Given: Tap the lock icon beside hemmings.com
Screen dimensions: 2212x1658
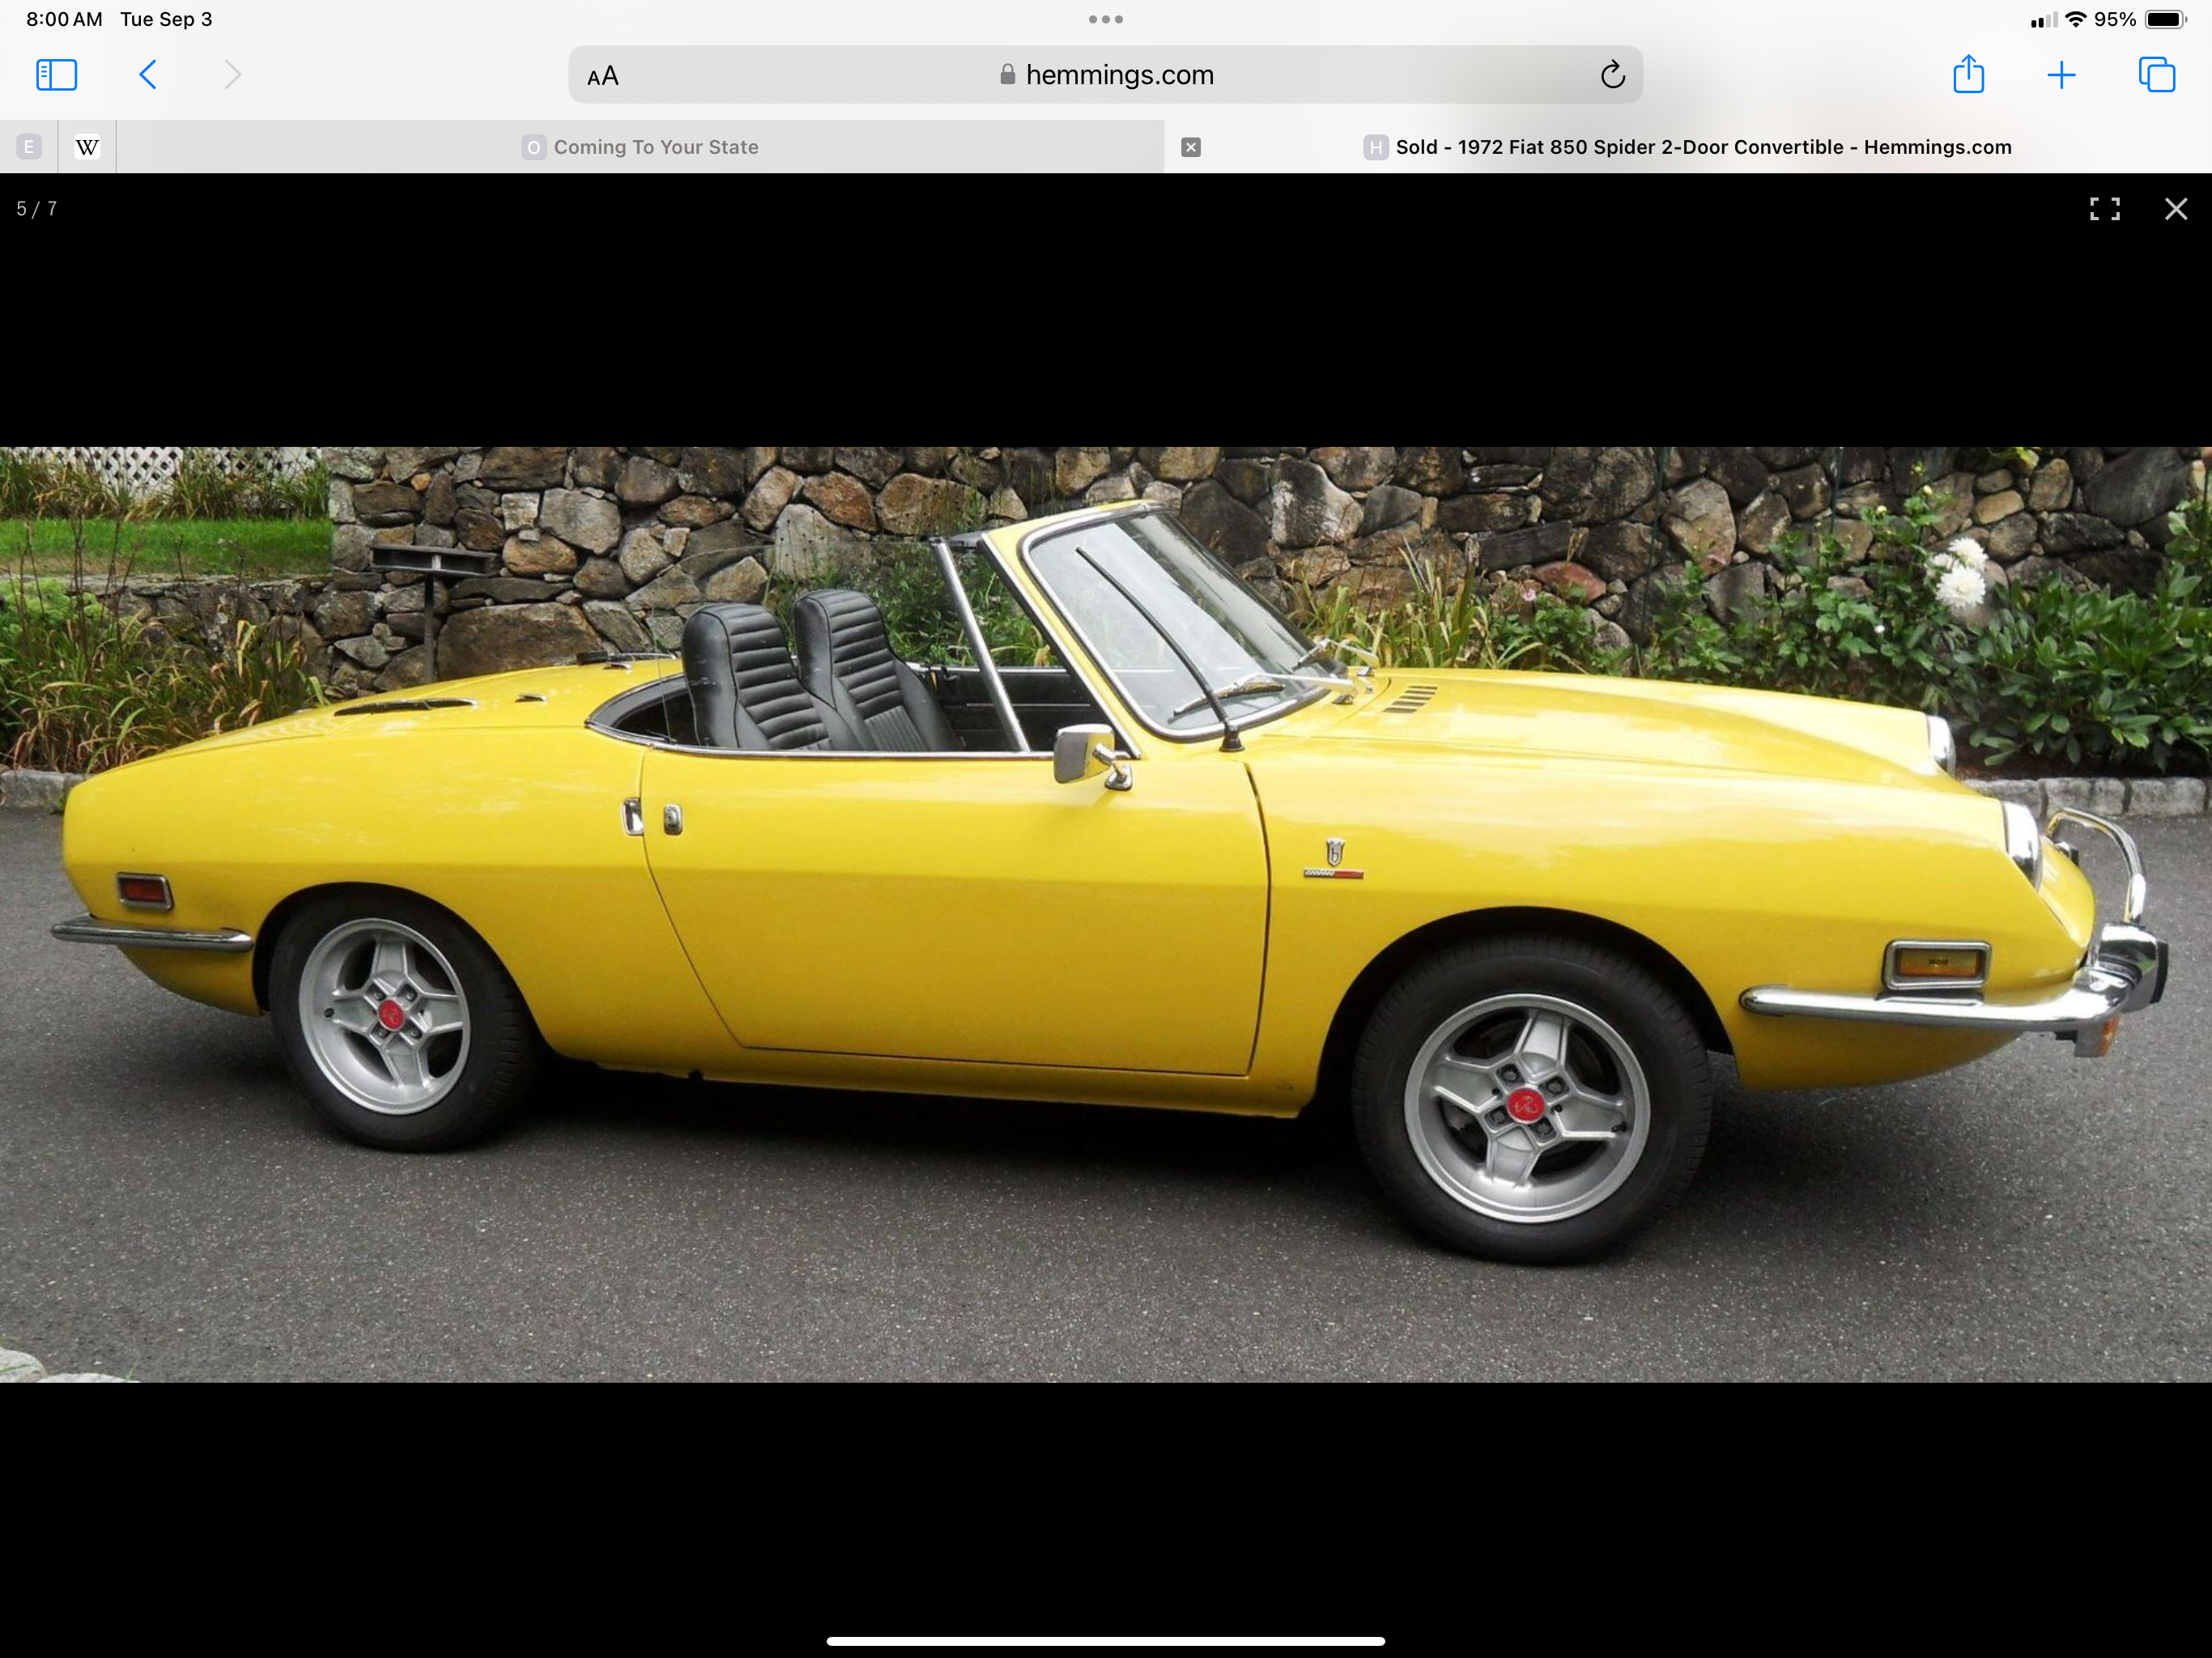Looking at the screenshot, I should [1007, 75].
